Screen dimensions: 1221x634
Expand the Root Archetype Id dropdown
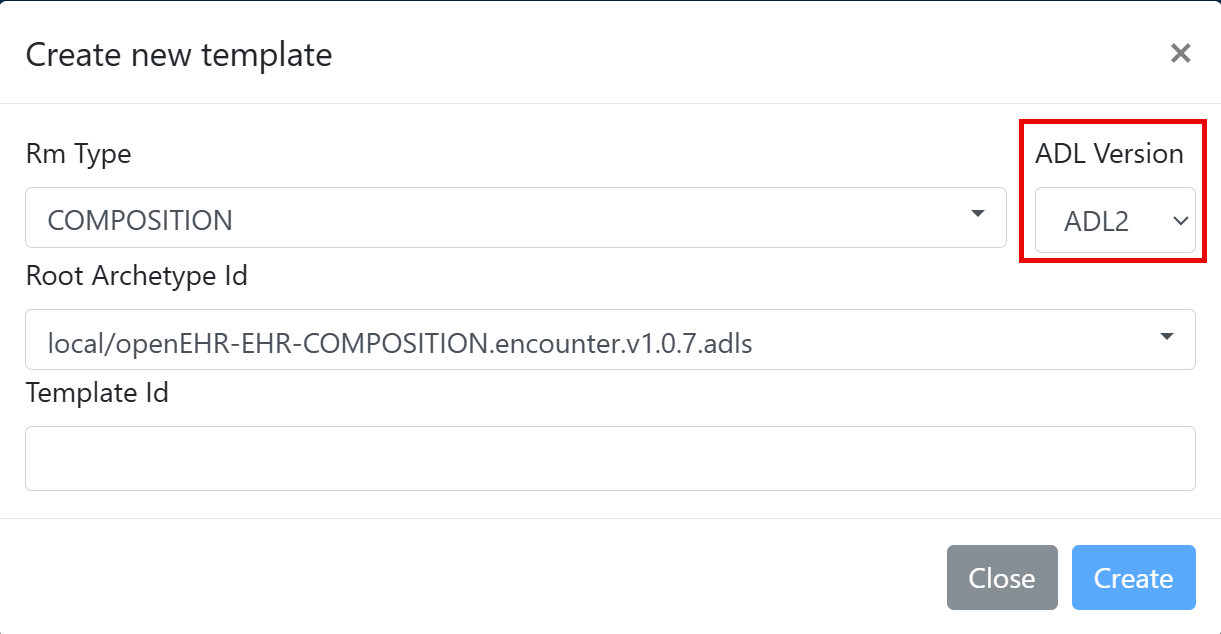click(x=610, y=340)
